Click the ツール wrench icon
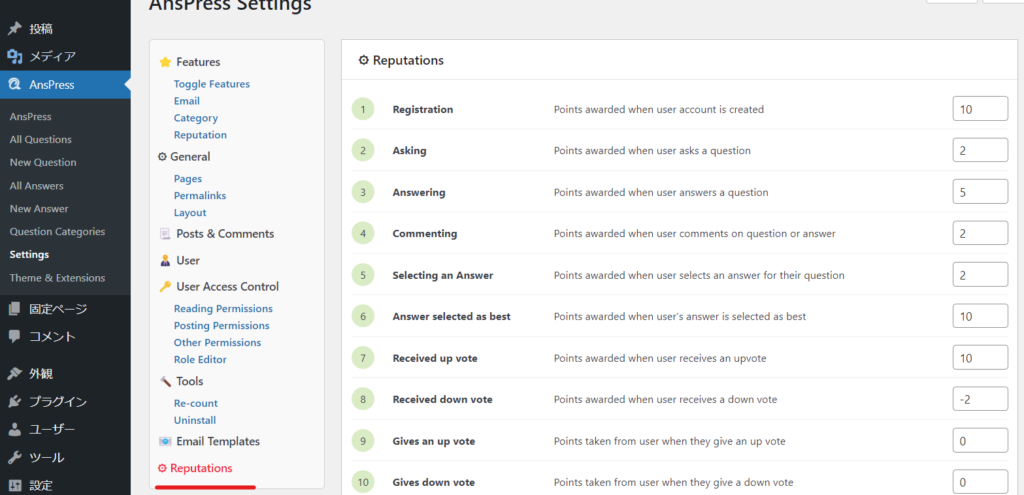This screenshot has width=1024, height=495. [15, 458]
